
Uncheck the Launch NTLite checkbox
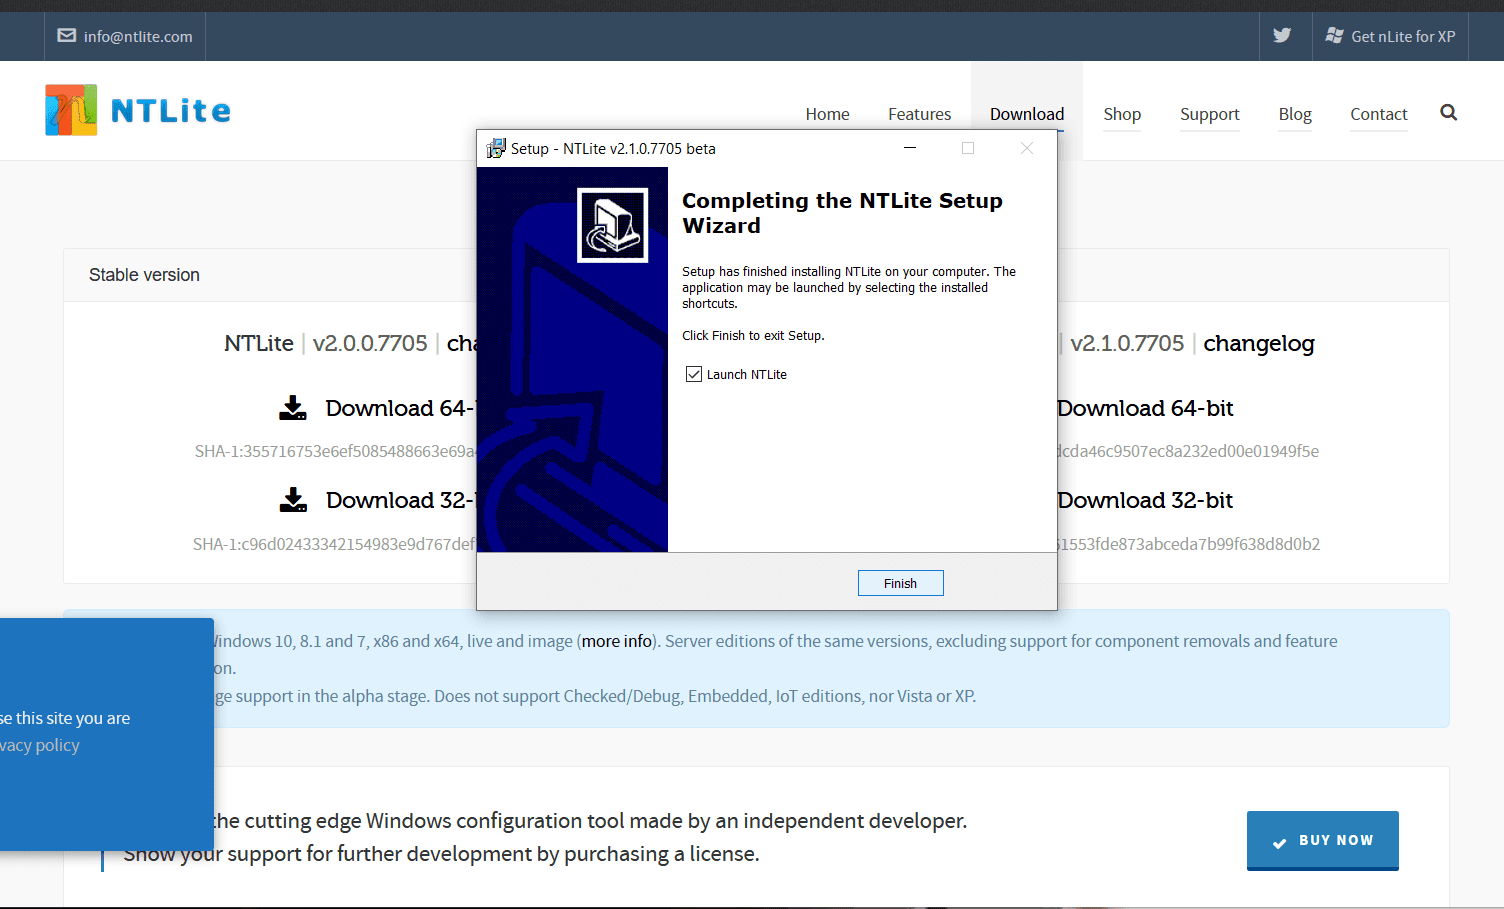694,374
